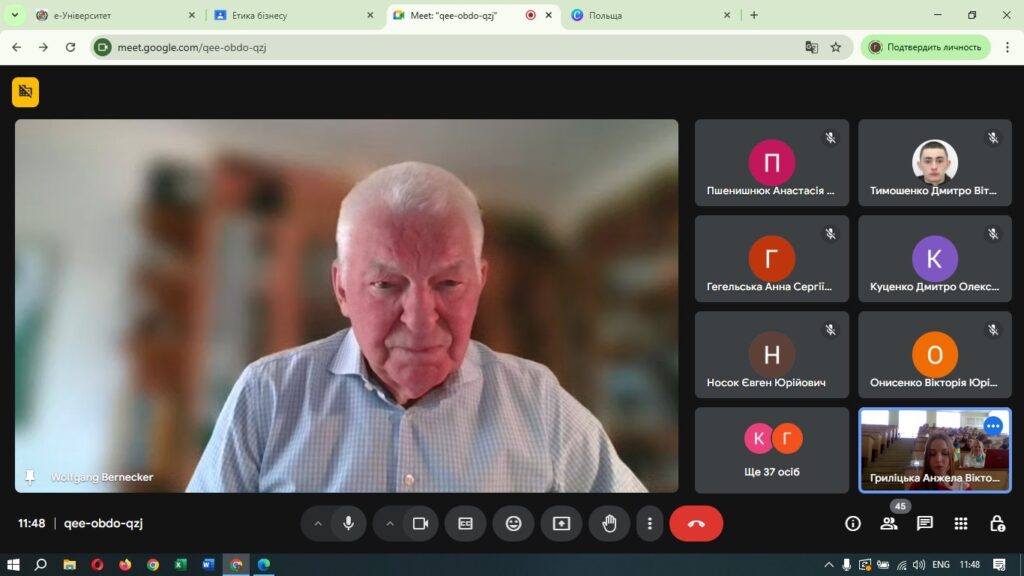The height and width of the screenshot is (576, 1024).
Task: Click the present screen icon
Action: (561, 523)
